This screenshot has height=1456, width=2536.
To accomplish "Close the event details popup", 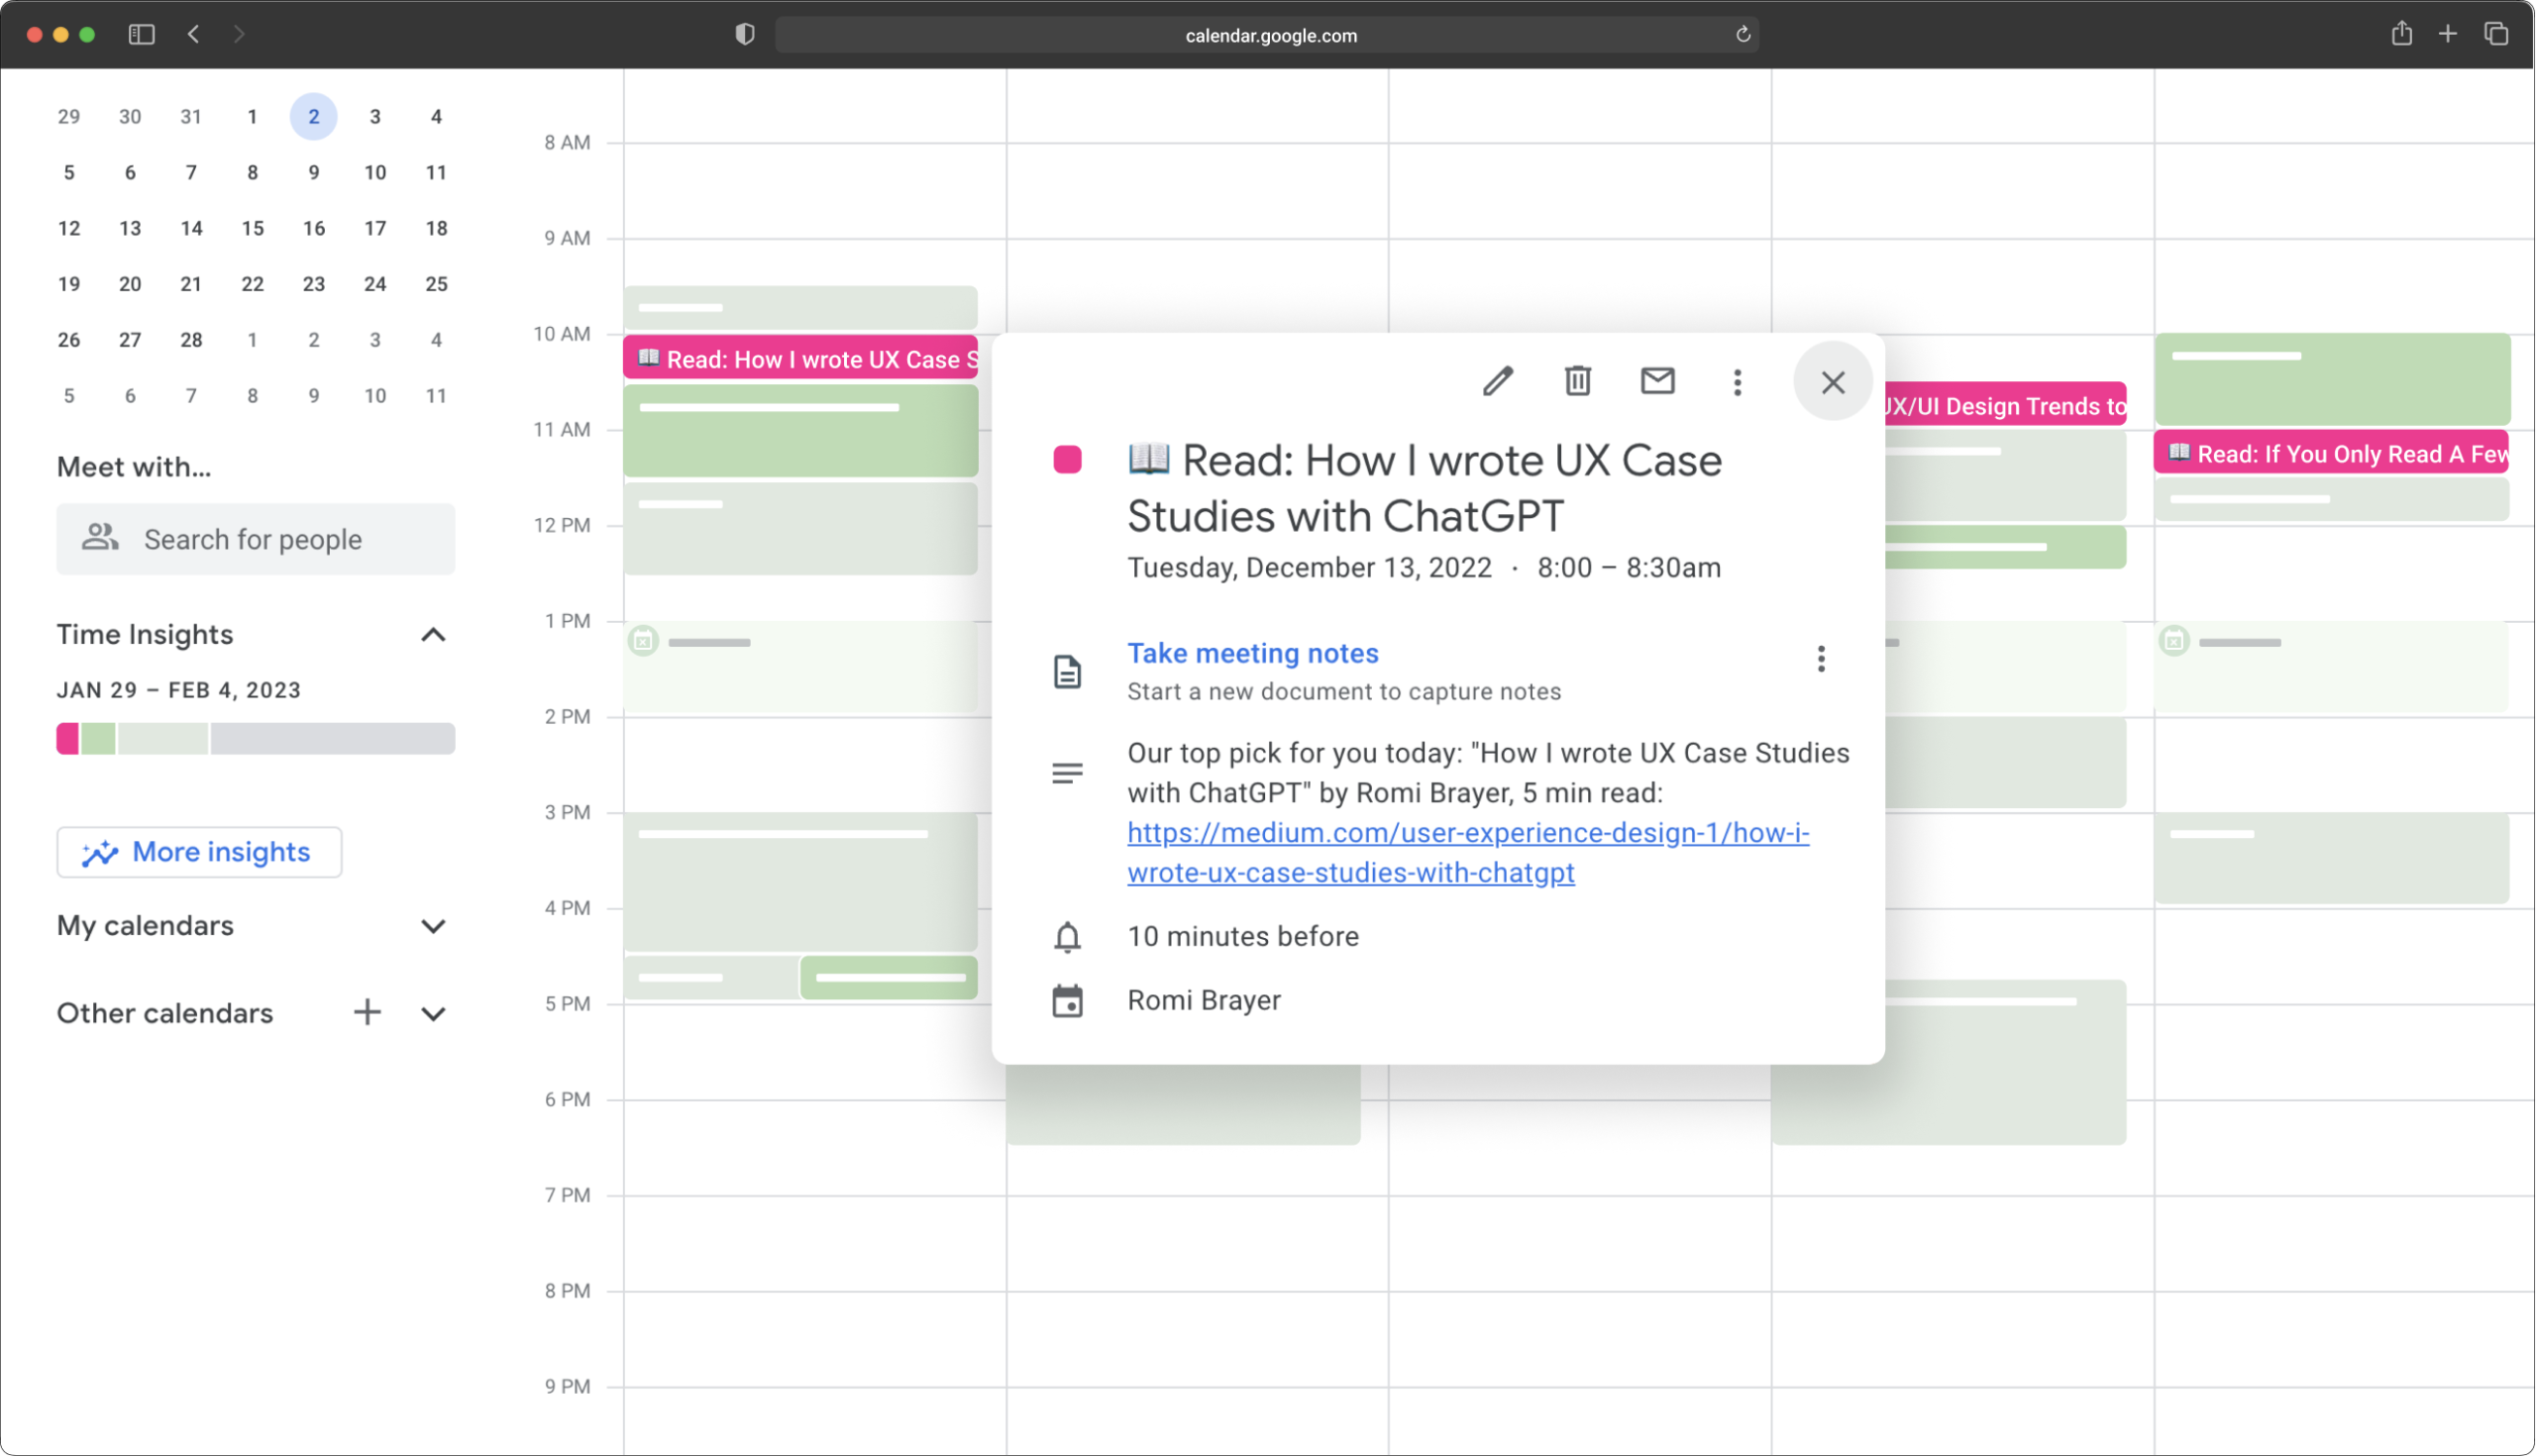I will (x=1832, y=382).
